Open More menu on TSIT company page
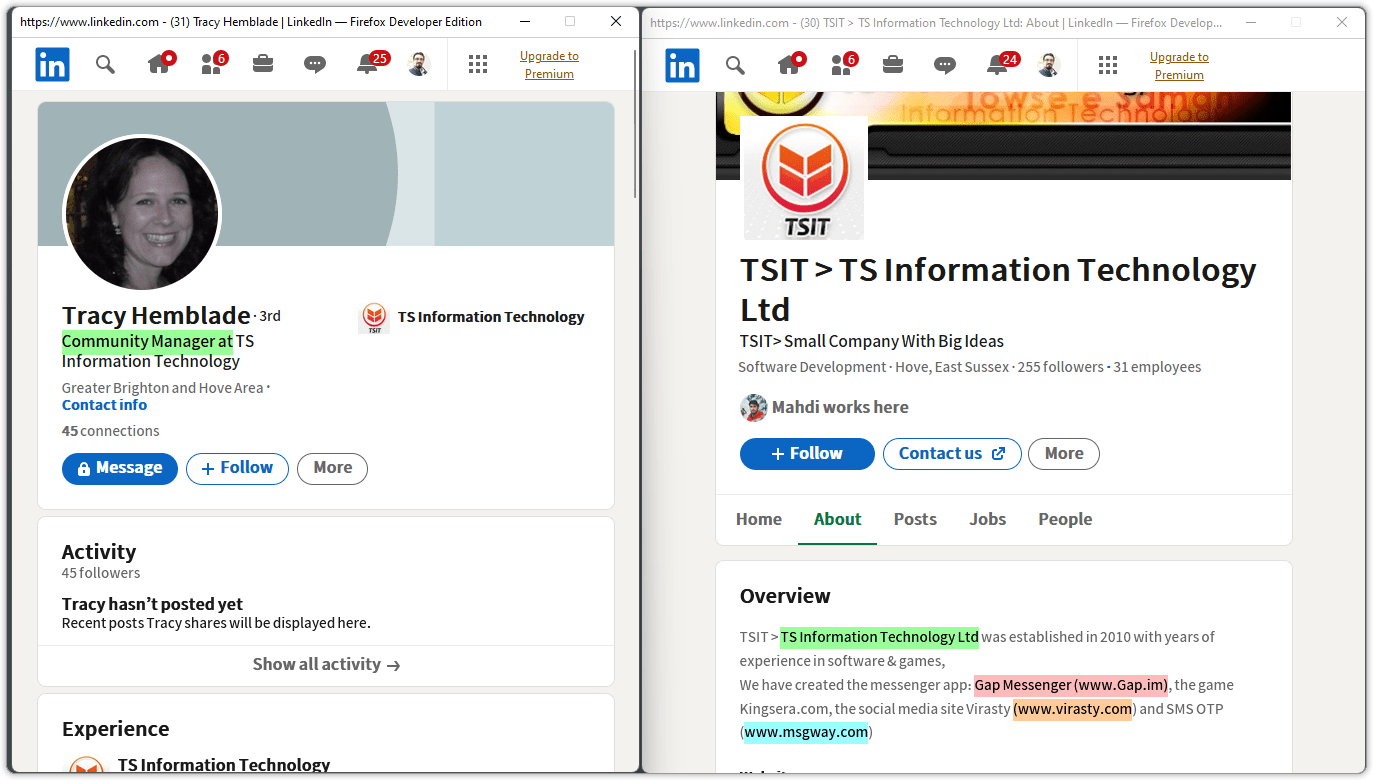This screenshot has width=1373, height=780. (1063, 454)
